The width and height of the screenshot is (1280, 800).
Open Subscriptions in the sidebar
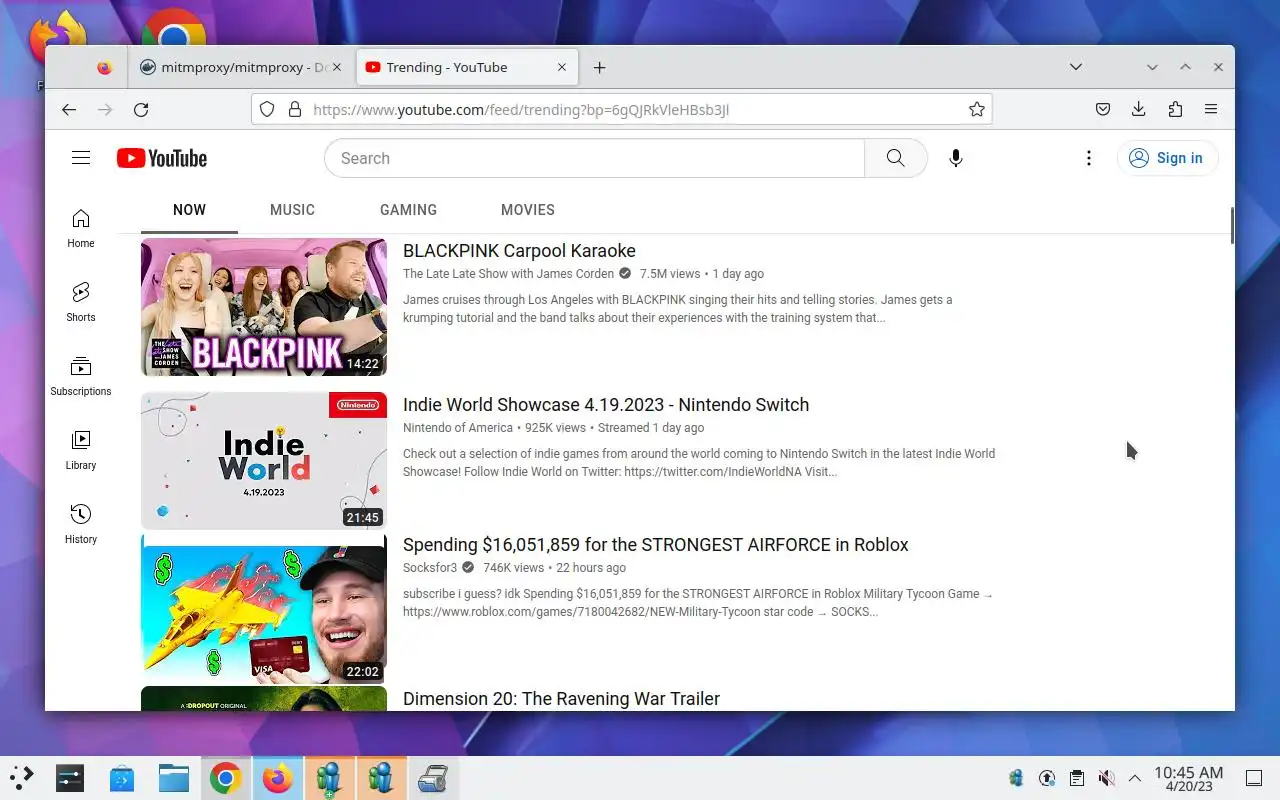coord(81,376)
